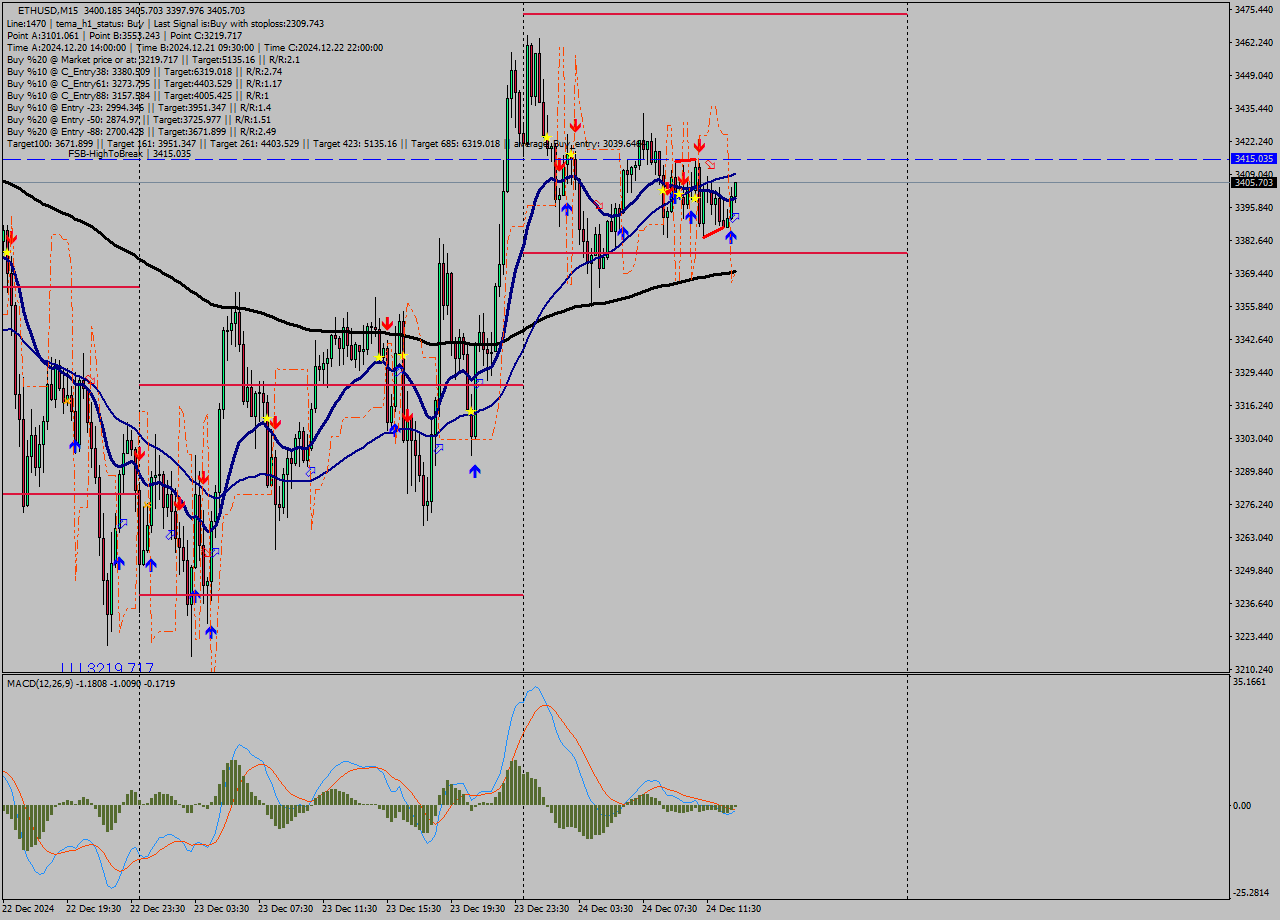This screenshot has width=1280, height=920.
Task: Click the 22 Dec 23:30 time label
Action: point(157,909)
